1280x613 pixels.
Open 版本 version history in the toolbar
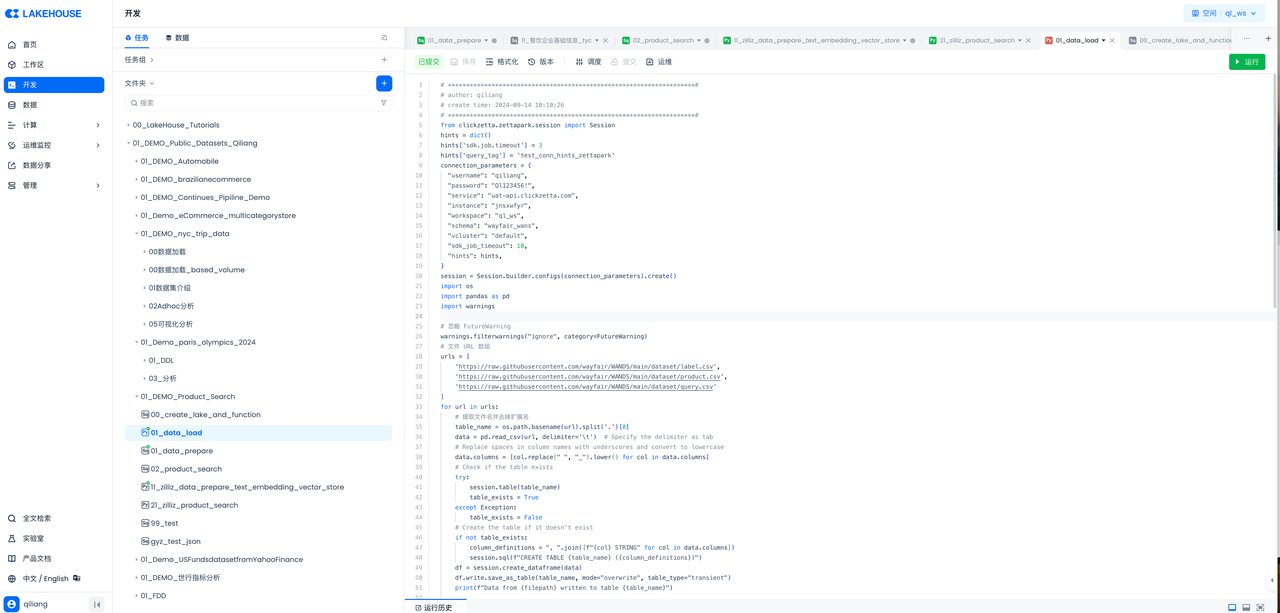(541, 62)
